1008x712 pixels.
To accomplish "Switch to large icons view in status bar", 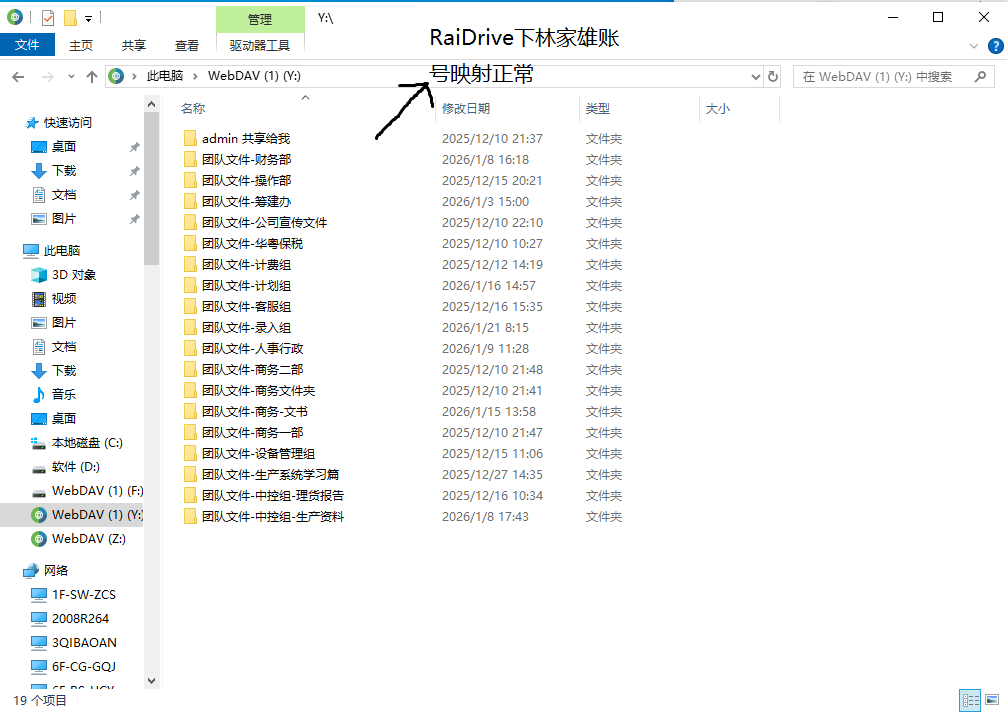I will (992, 700).
